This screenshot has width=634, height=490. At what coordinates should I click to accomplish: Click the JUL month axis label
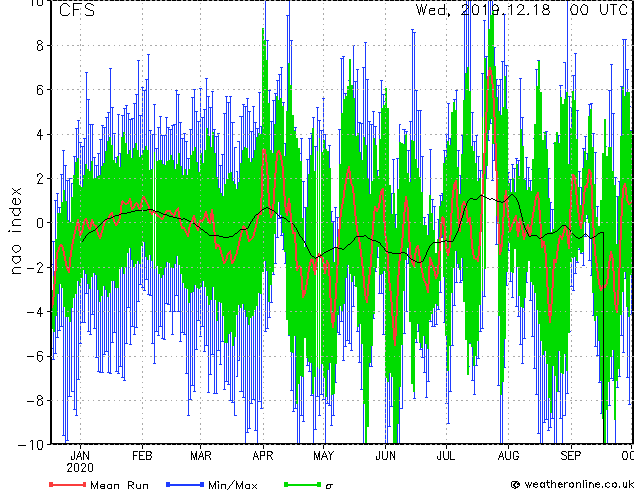[x=446, y=456]
